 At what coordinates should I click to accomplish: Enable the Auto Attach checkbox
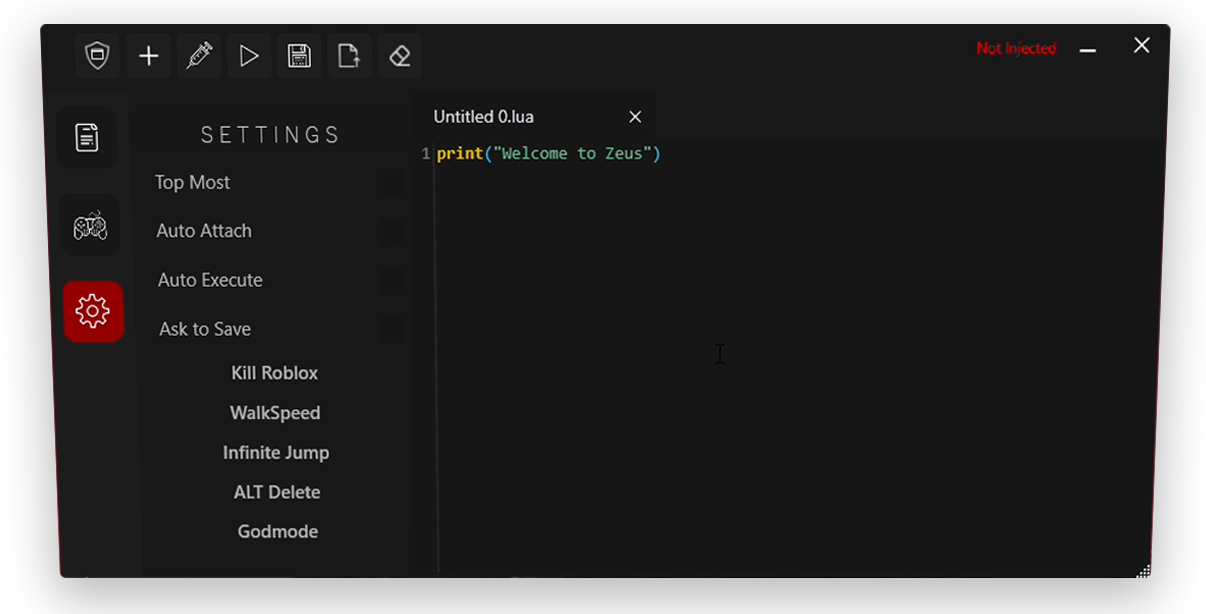coord(392,231)
